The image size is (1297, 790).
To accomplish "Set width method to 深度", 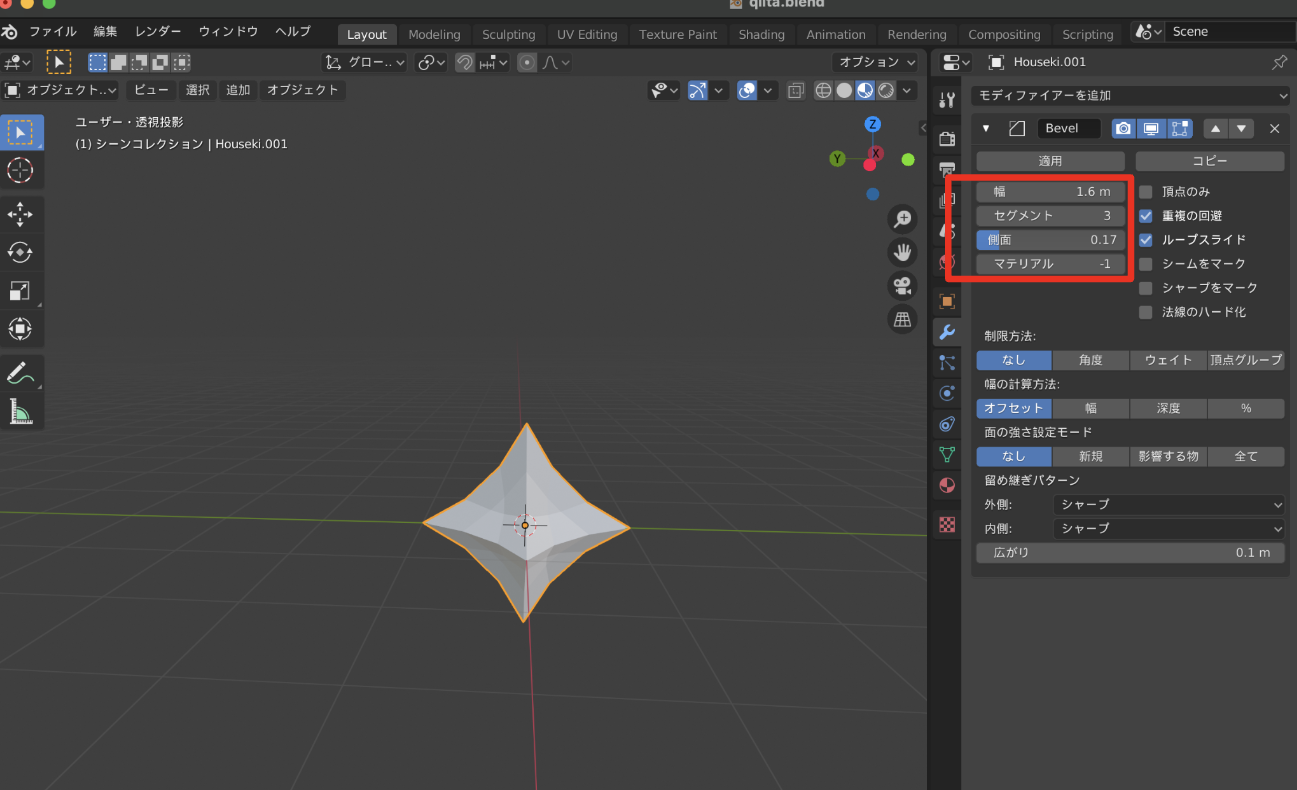I will [x=1168, y=408].
